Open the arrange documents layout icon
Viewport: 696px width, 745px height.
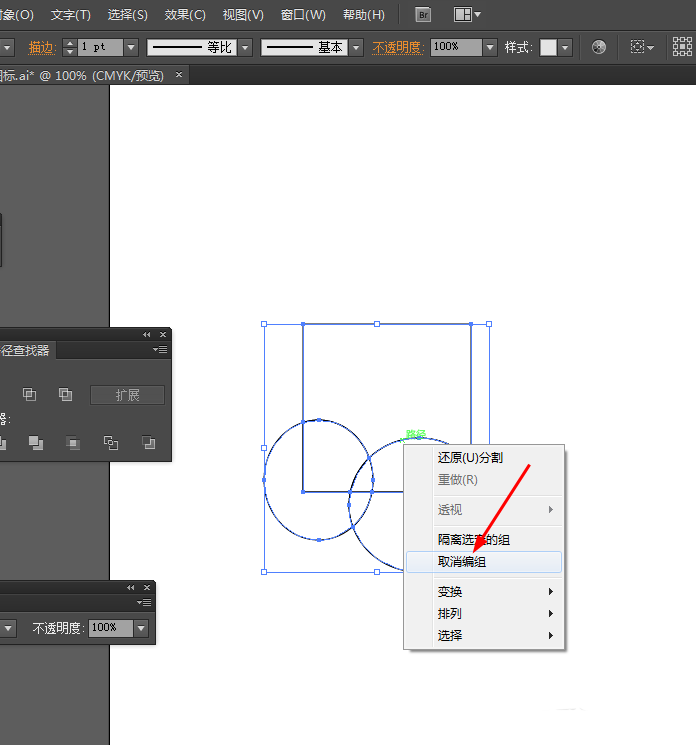pyautogui.click(x=466, y=15)
